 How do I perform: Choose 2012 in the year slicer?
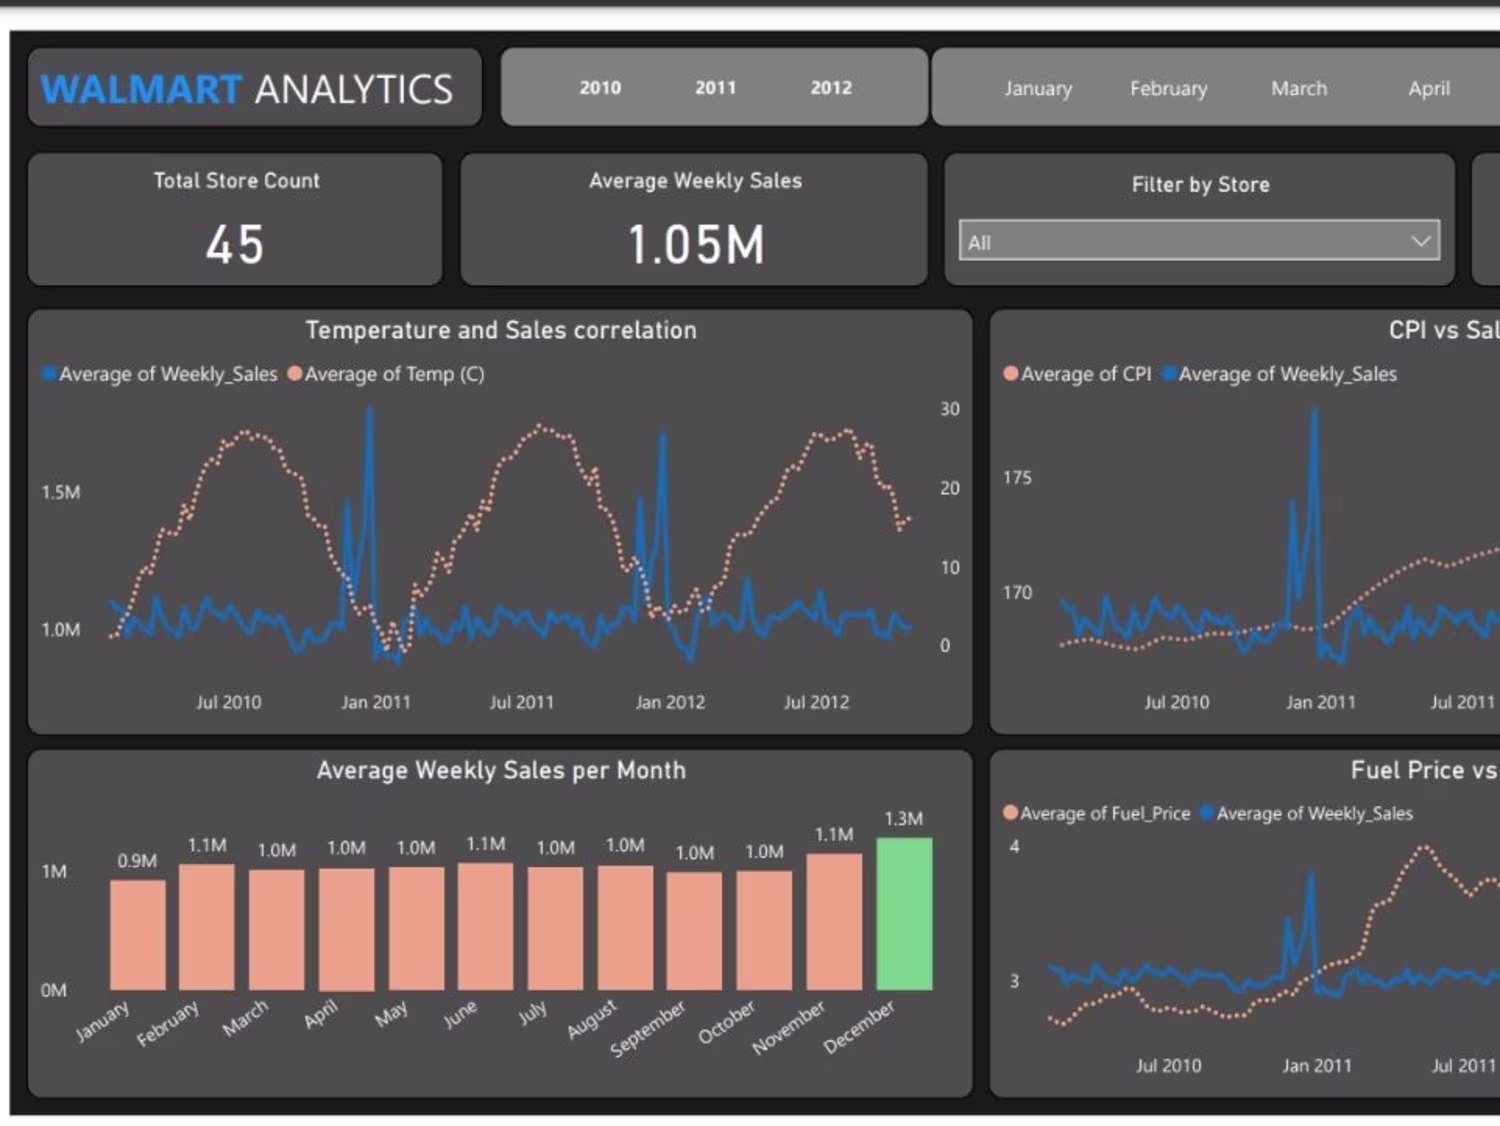coord(831,88)
